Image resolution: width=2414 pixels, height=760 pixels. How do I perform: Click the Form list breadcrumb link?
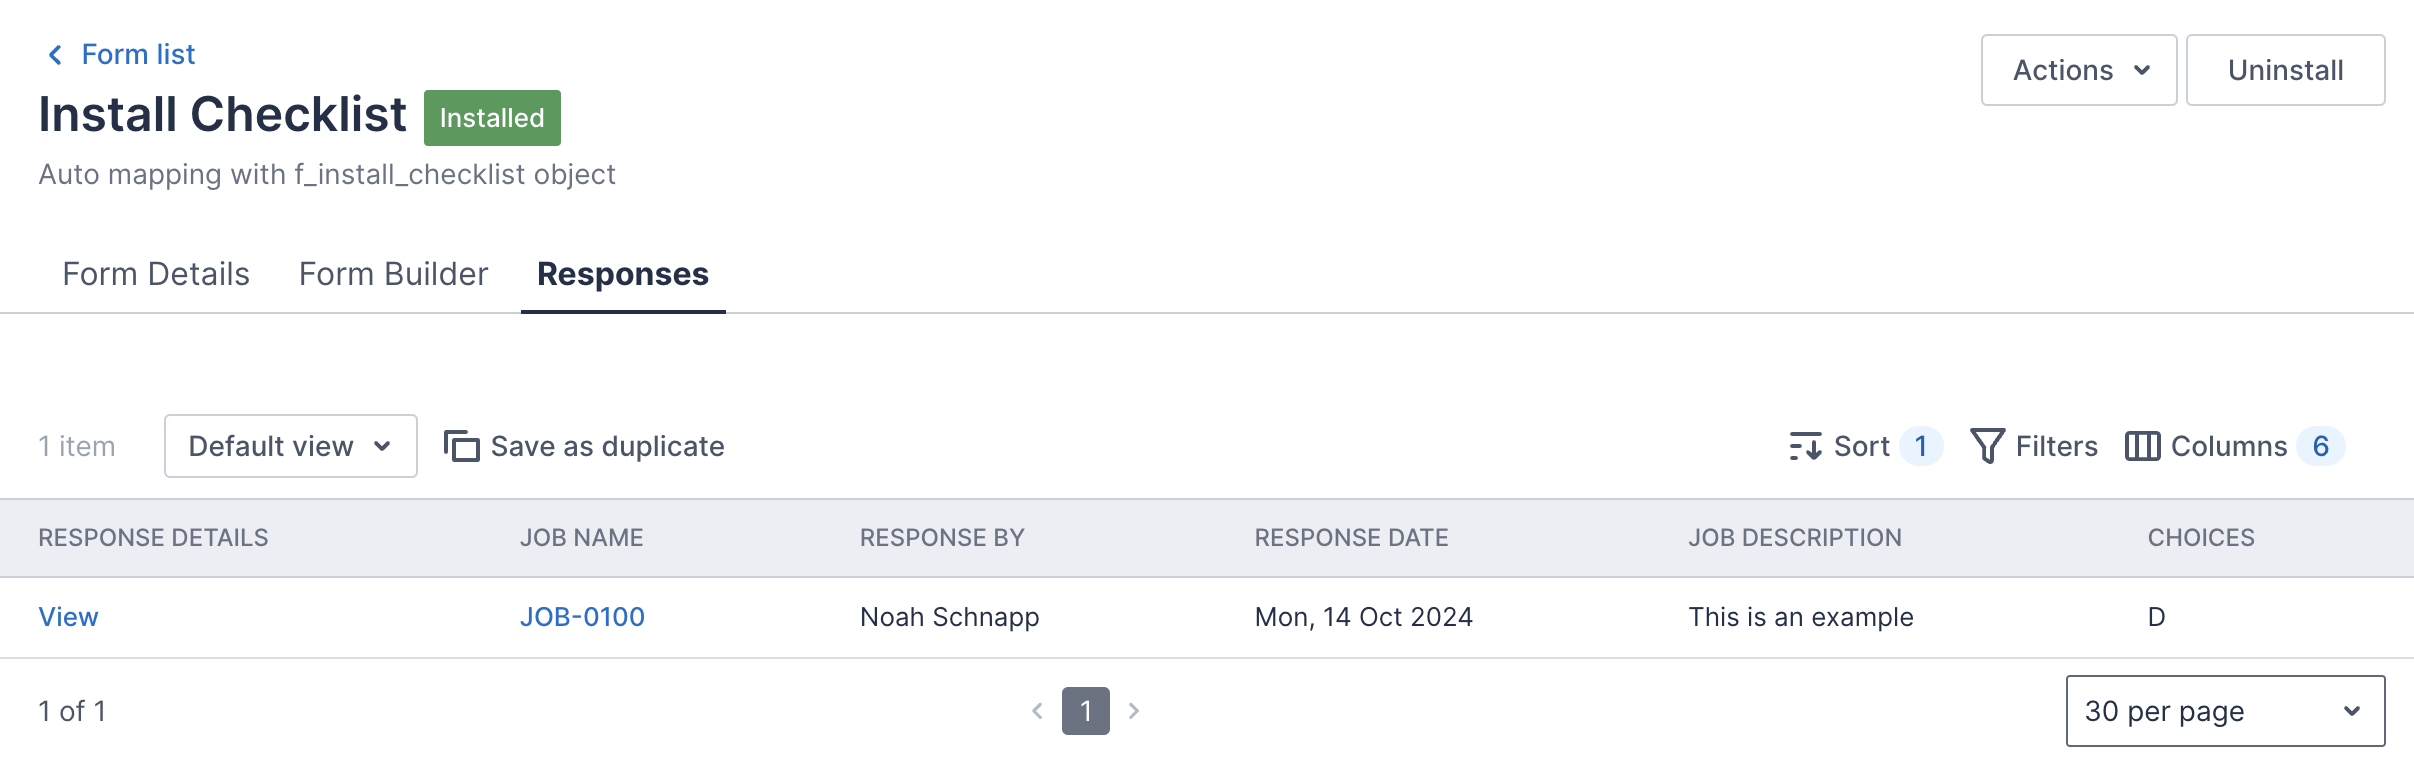pos(138,55)
